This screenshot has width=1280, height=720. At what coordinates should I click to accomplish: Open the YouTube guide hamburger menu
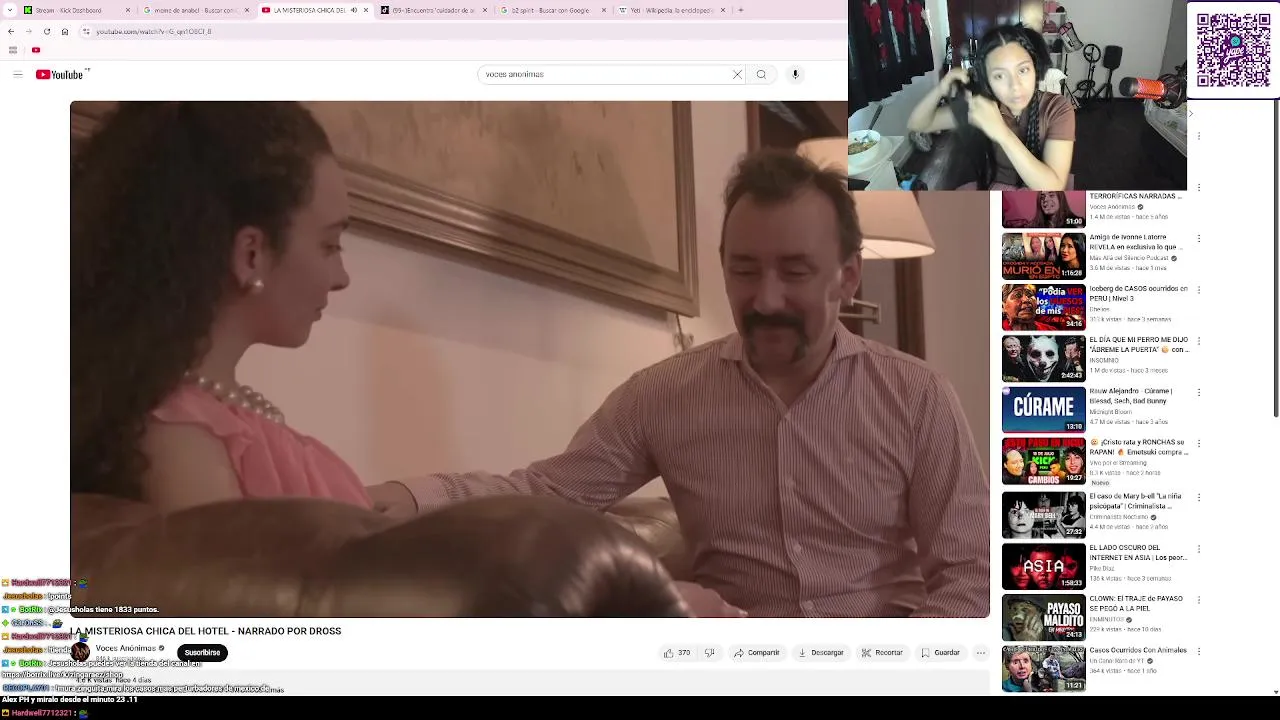[17, 74]
